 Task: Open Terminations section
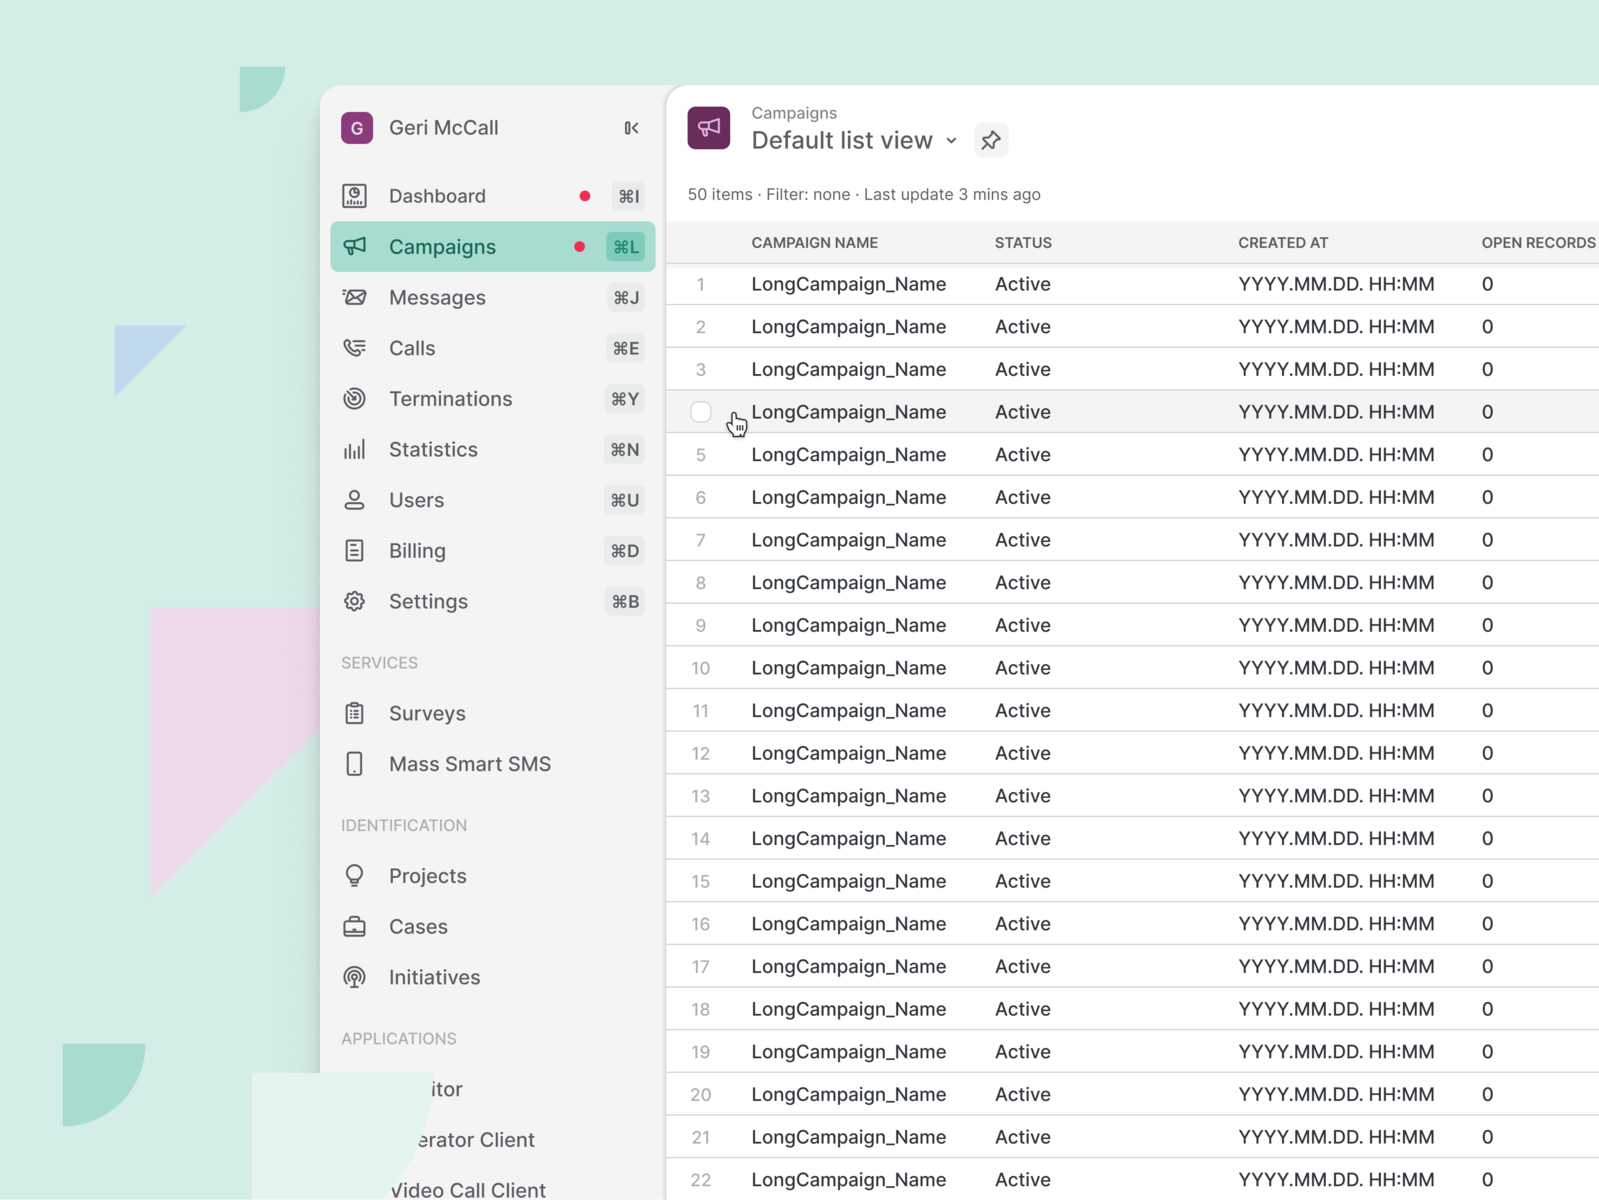click(493, 398)
